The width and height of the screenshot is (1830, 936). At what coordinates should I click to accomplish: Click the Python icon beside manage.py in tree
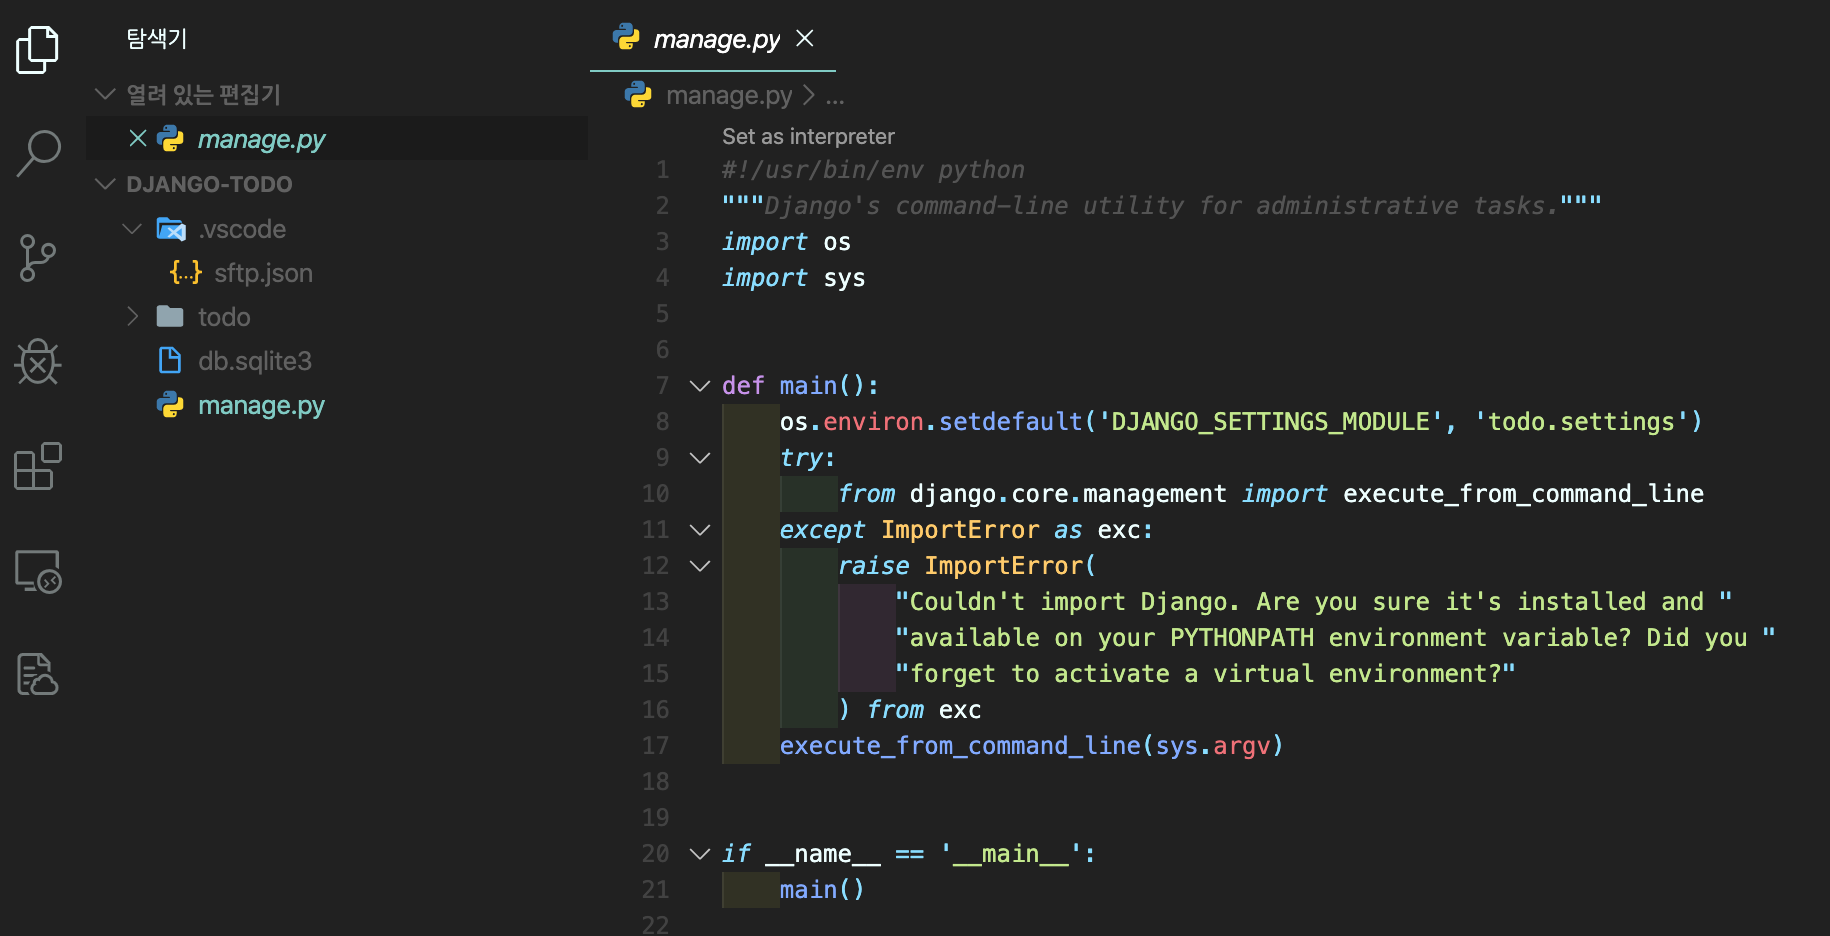pos(171,405)
